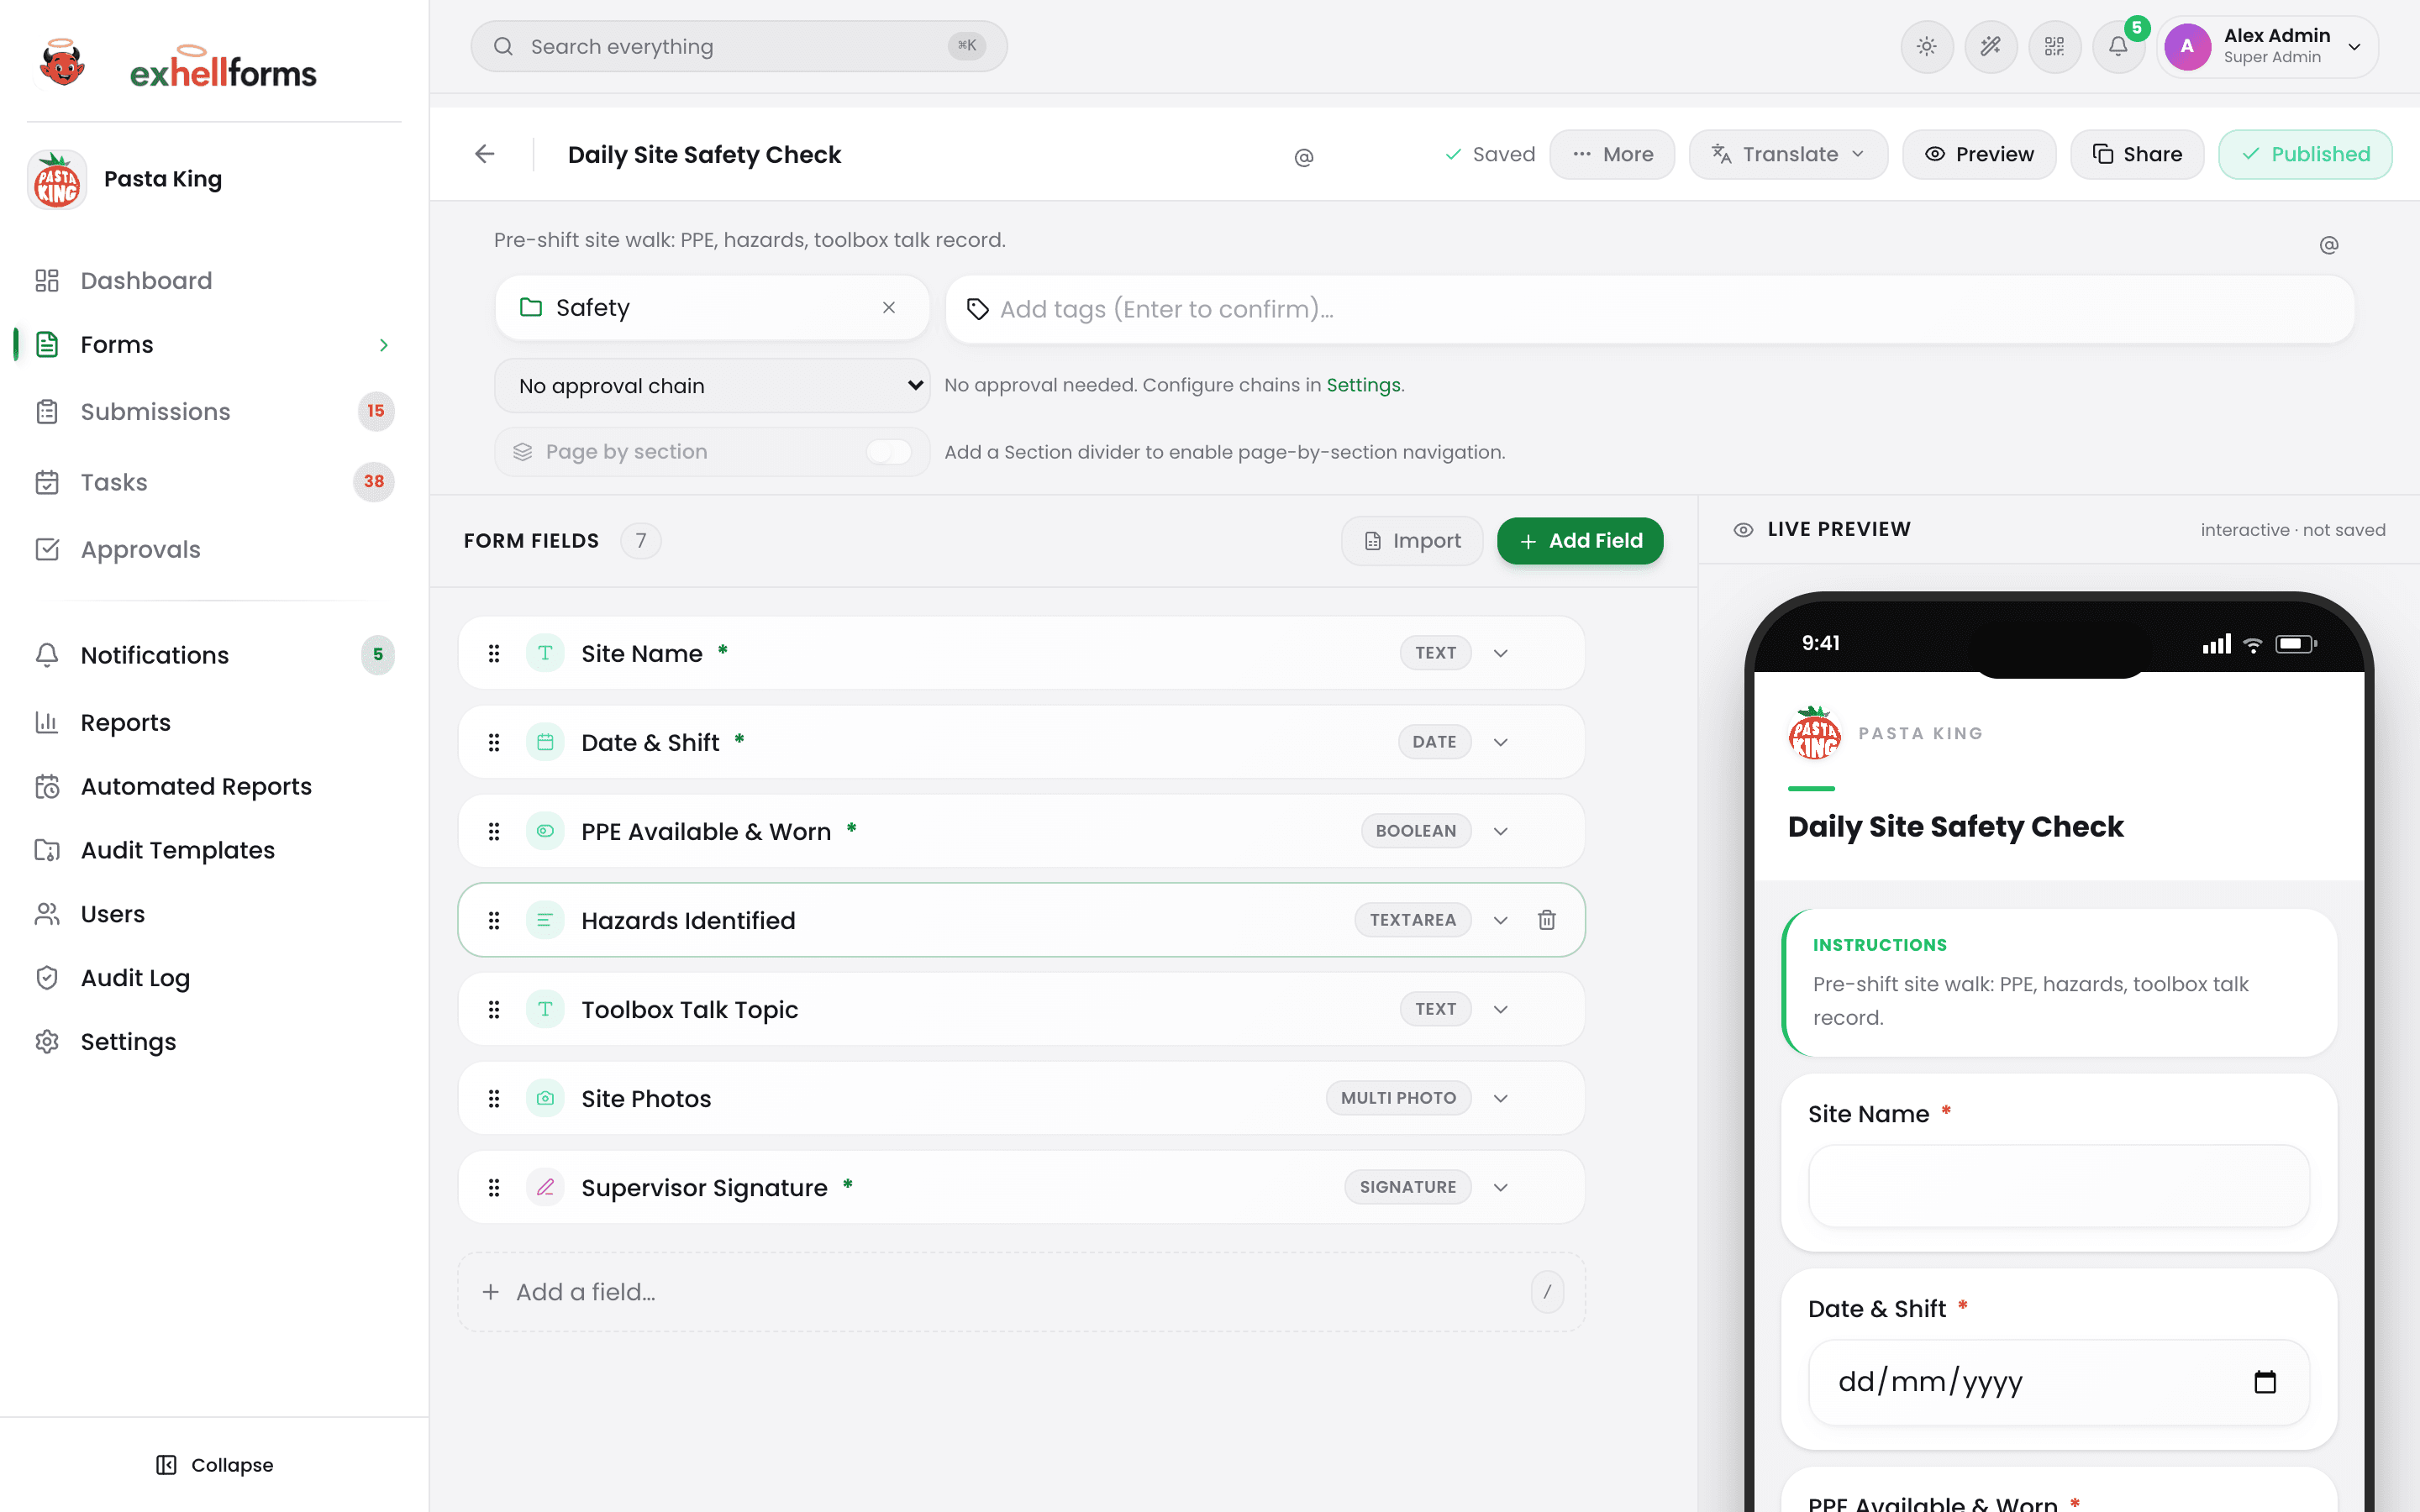
Task: Go to Dashboard in the sidebar
Action: coord(214,281)
